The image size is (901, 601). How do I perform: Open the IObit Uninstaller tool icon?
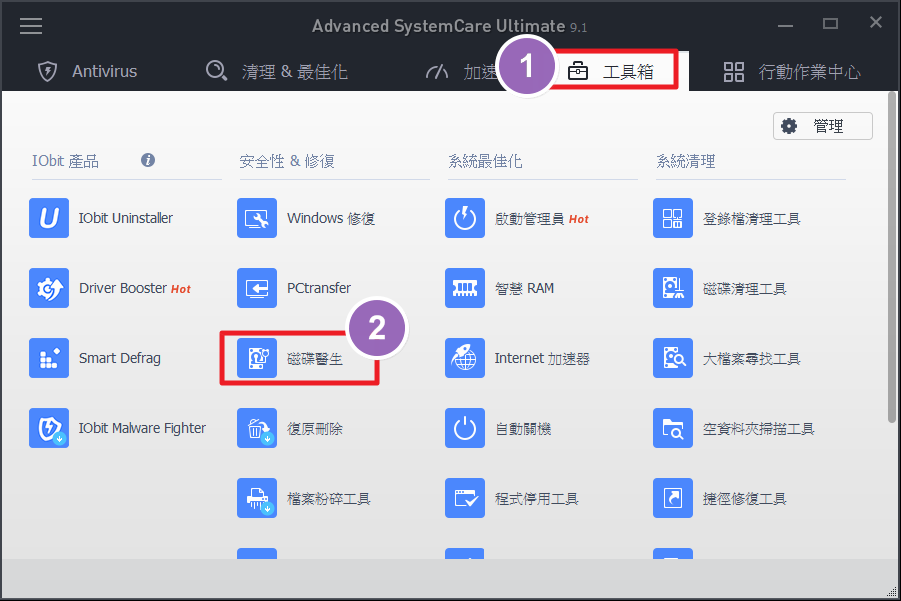(49, 218)
